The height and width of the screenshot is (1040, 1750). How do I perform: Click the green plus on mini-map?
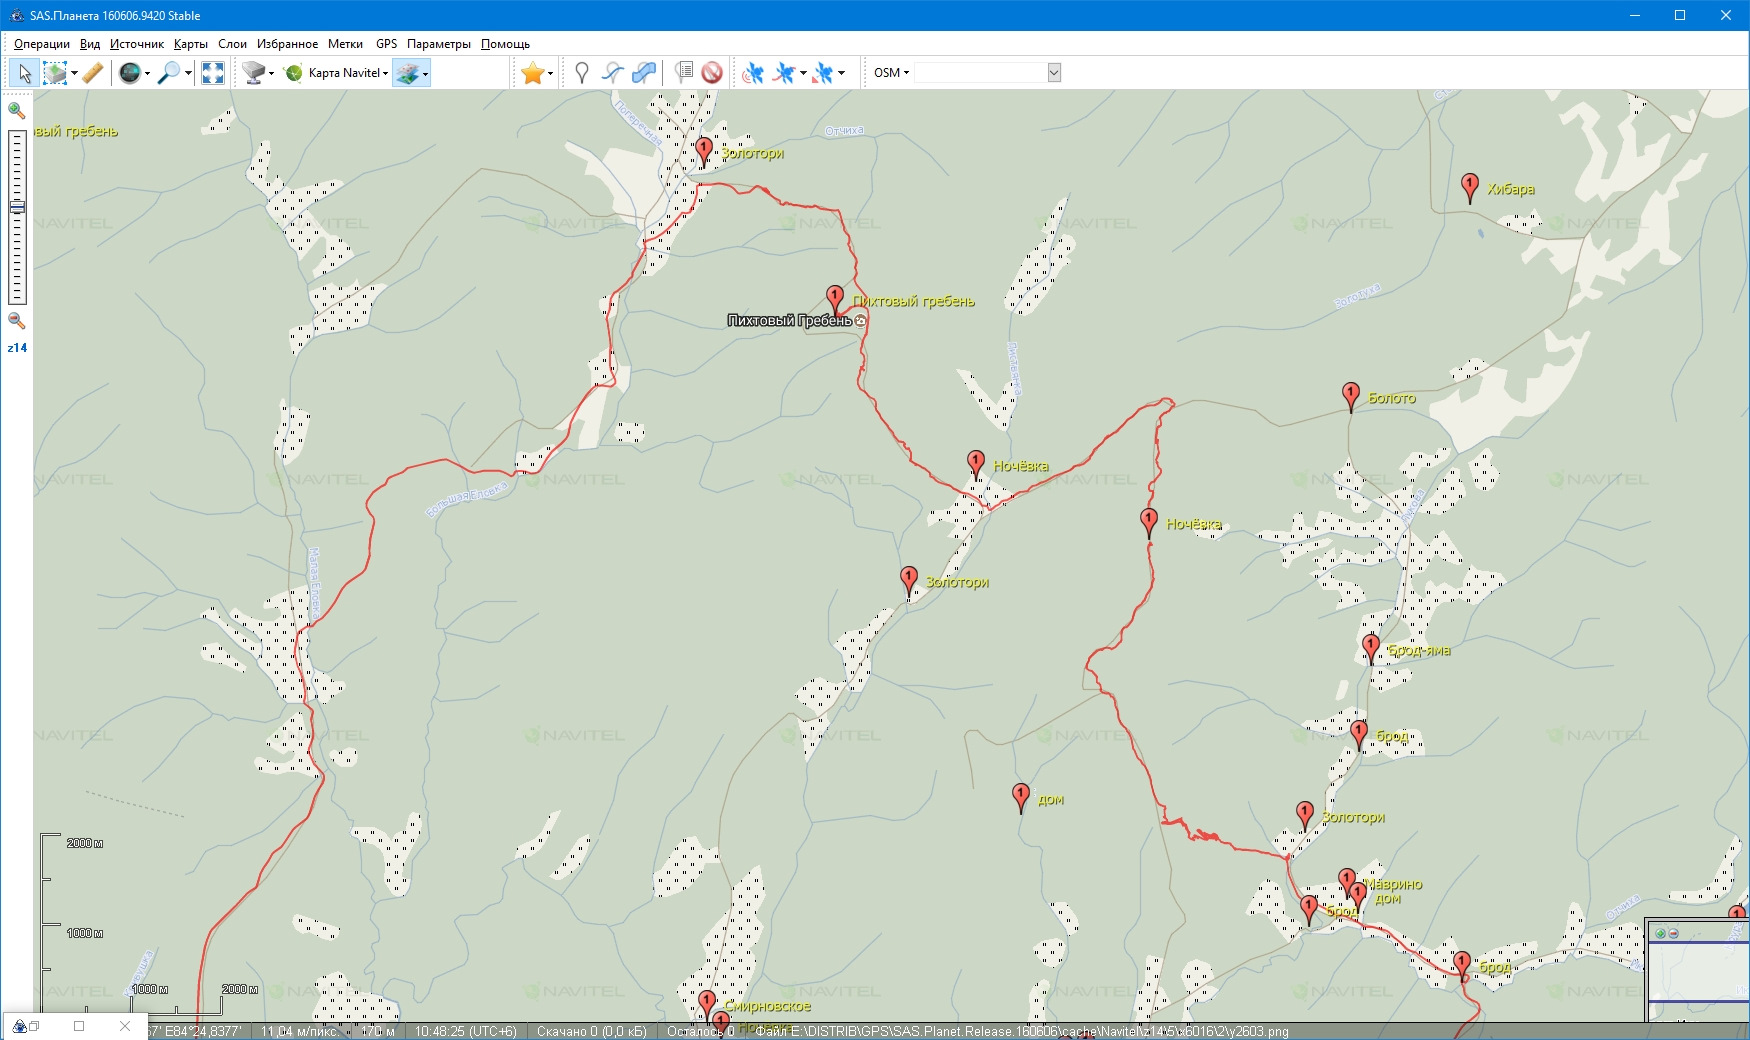coord(1660,933)
